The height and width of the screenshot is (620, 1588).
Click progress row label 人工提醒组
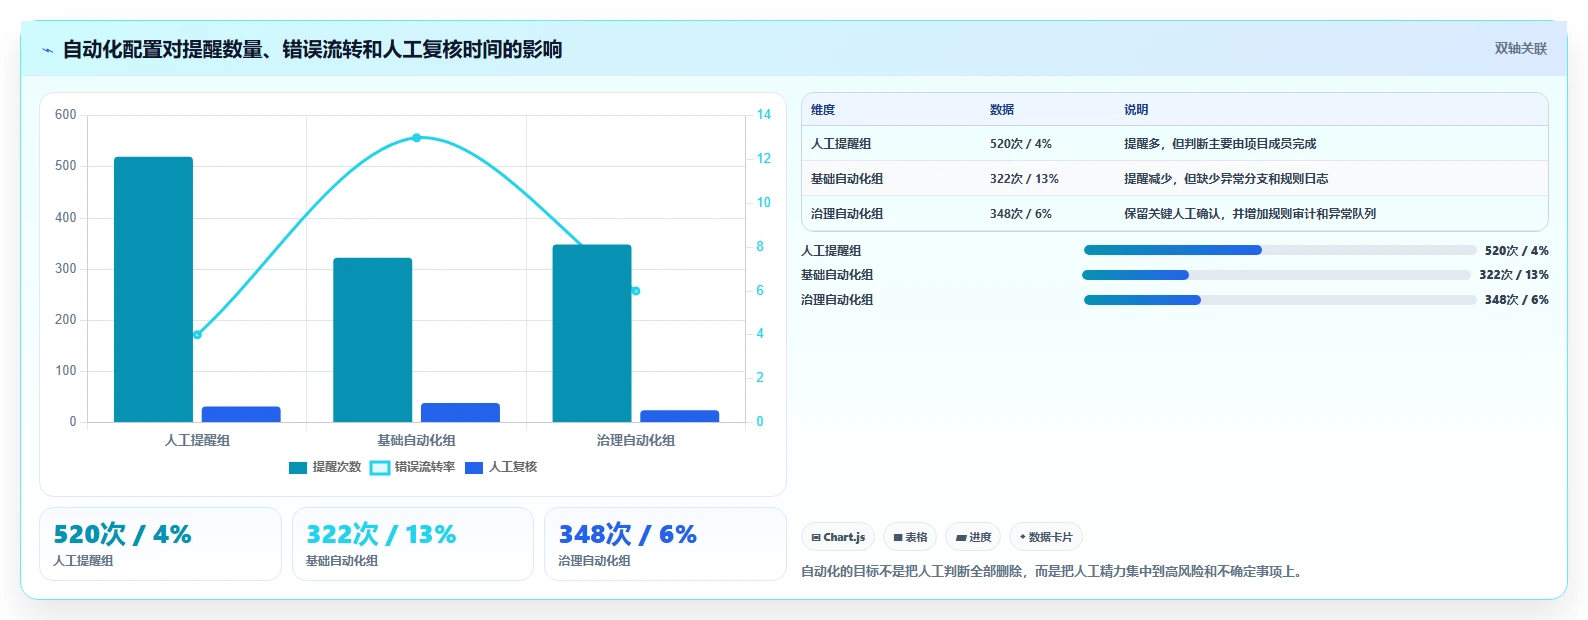tap(831, 251)
